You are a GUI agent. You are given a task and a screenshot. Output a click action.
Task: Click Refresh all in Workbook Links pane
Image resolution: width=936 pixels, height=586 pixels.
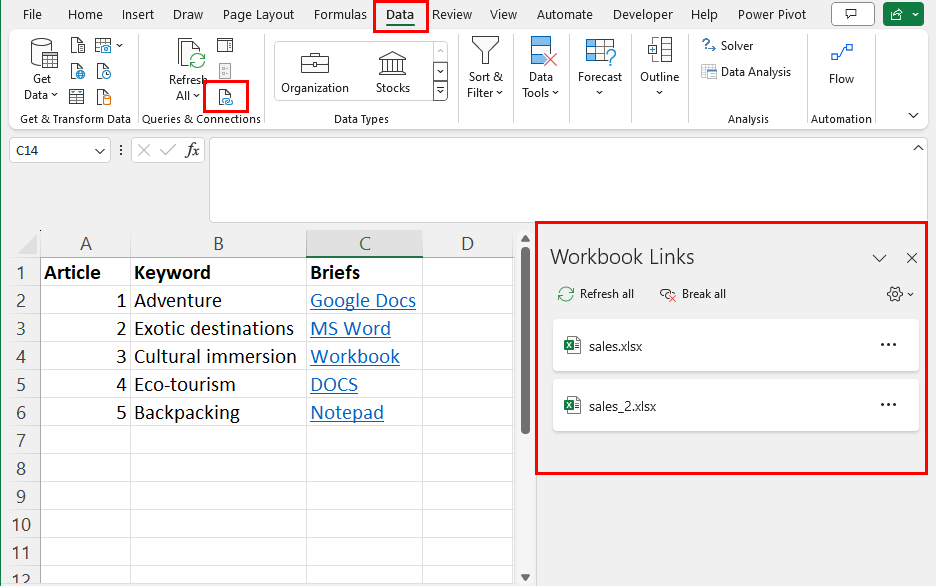(x=595, y=294)
